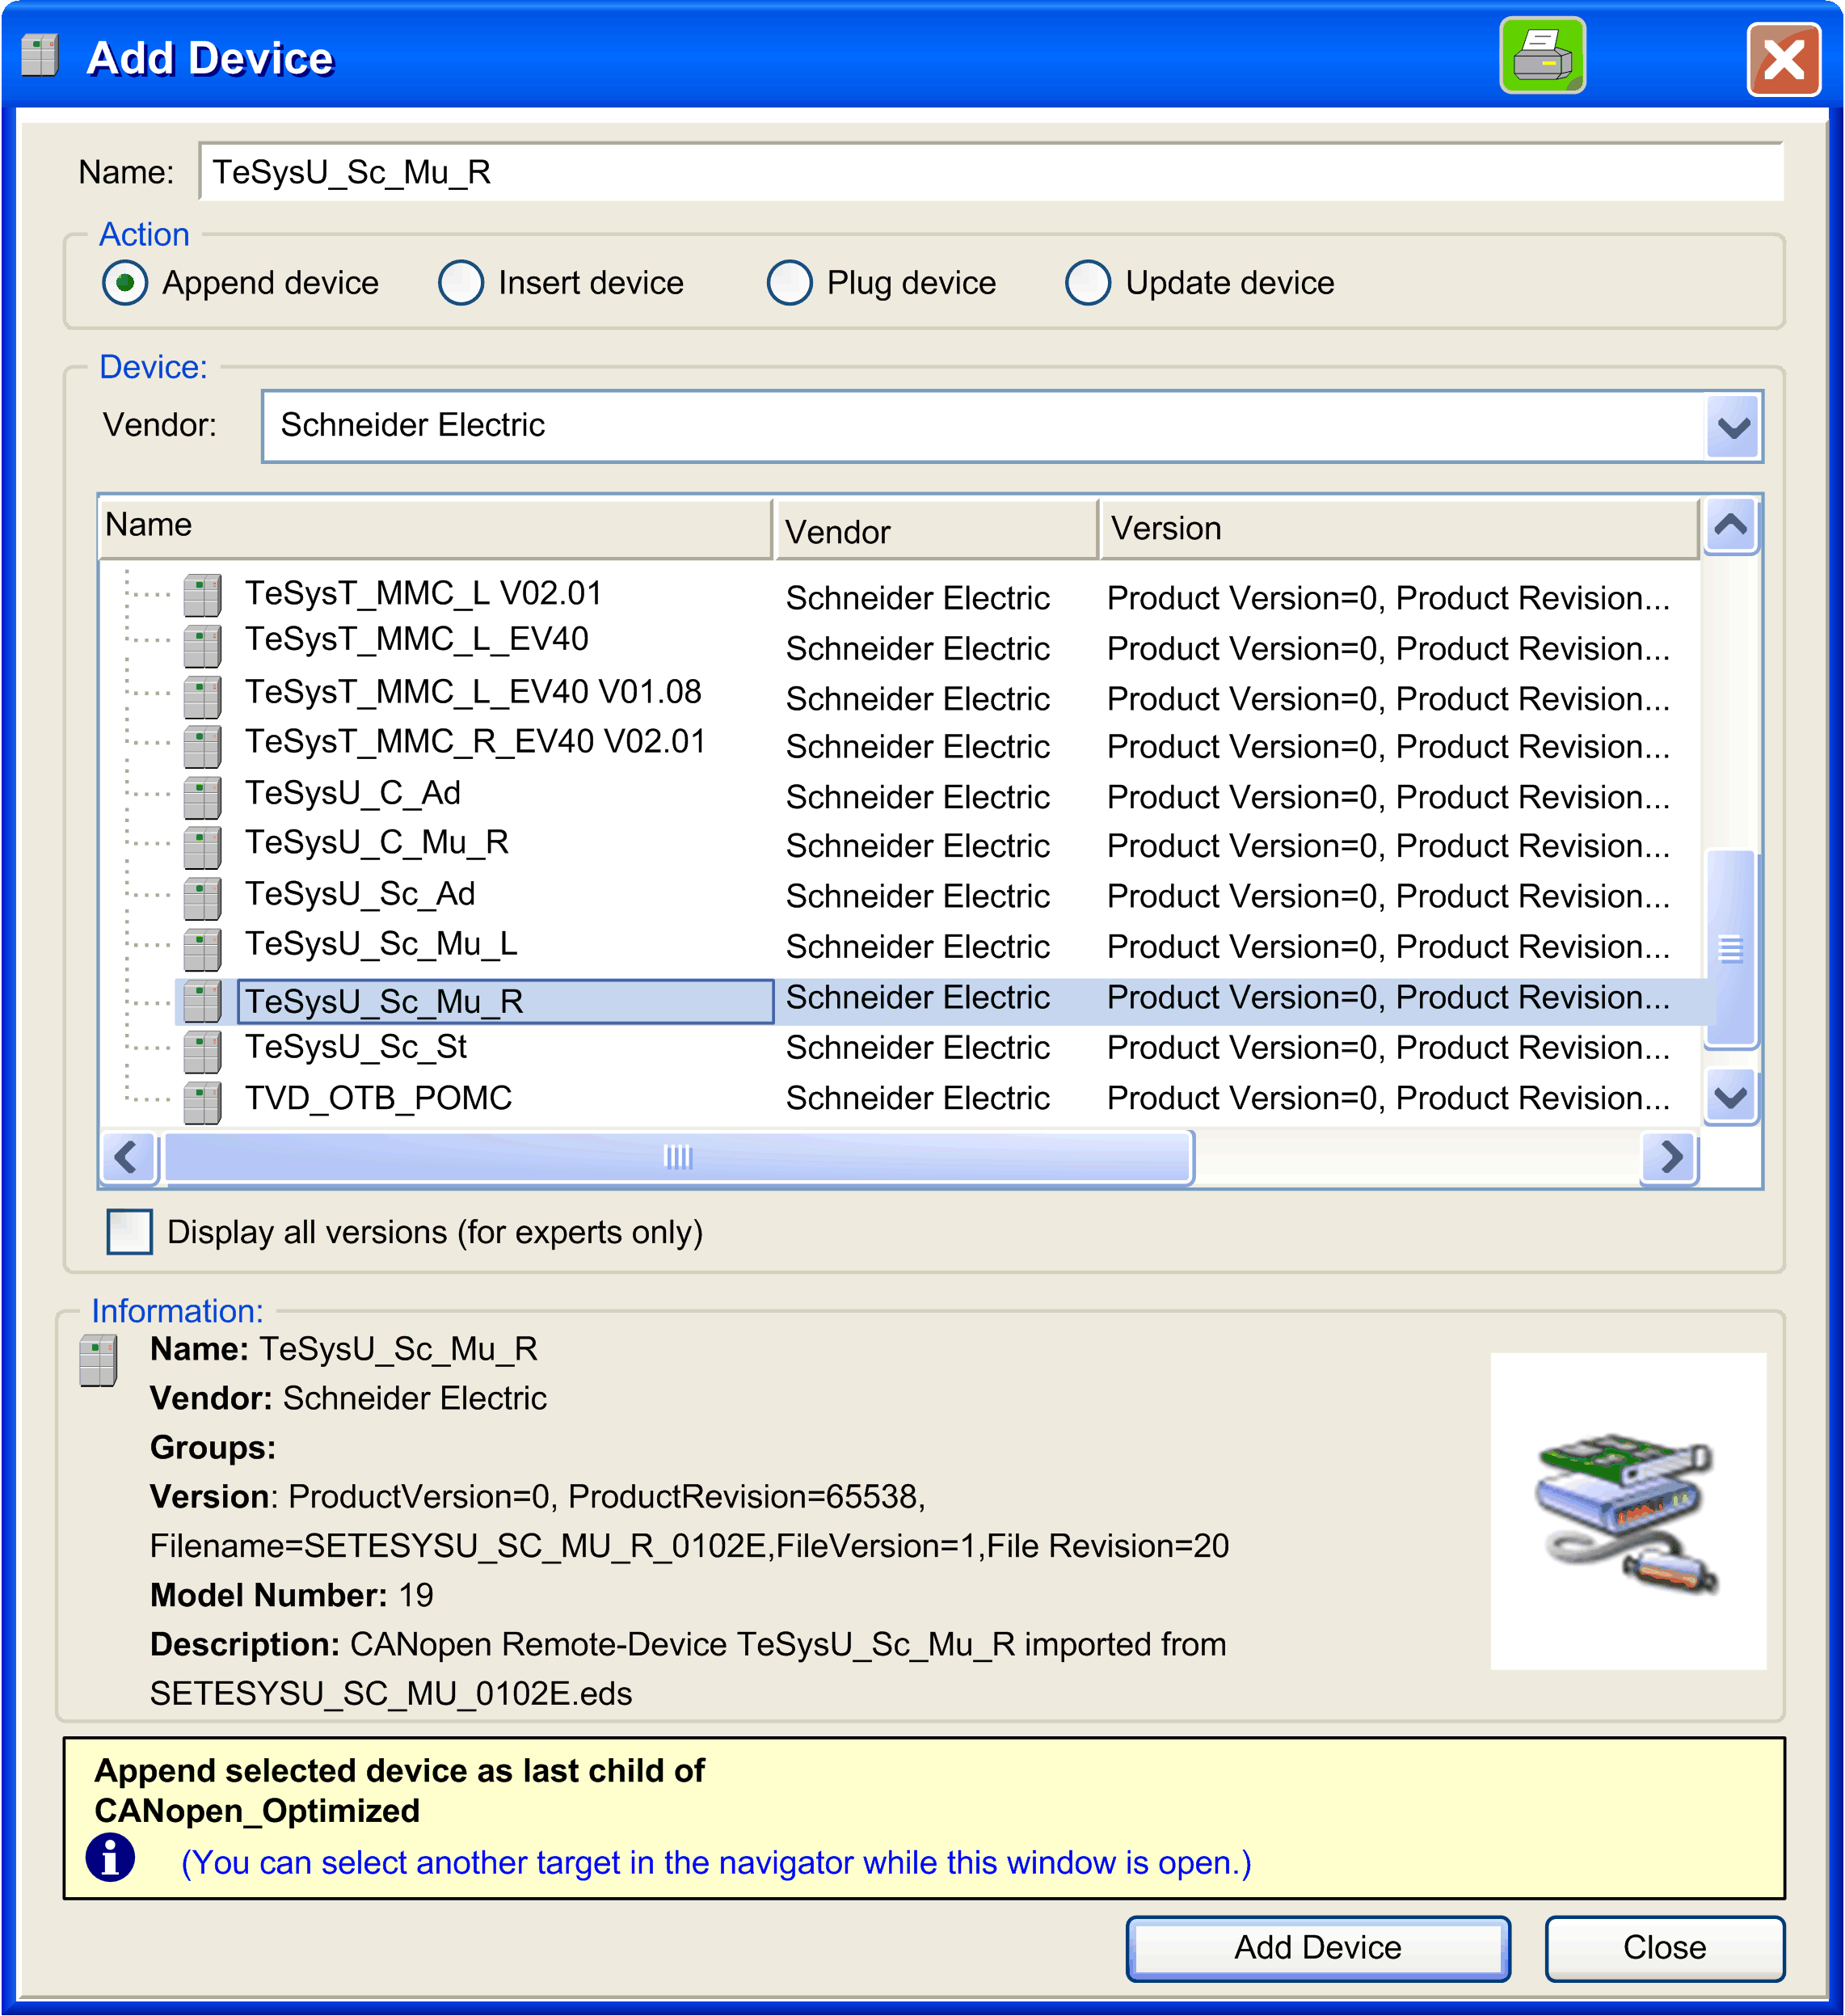Open the Vendor dropdown list

1732,427
